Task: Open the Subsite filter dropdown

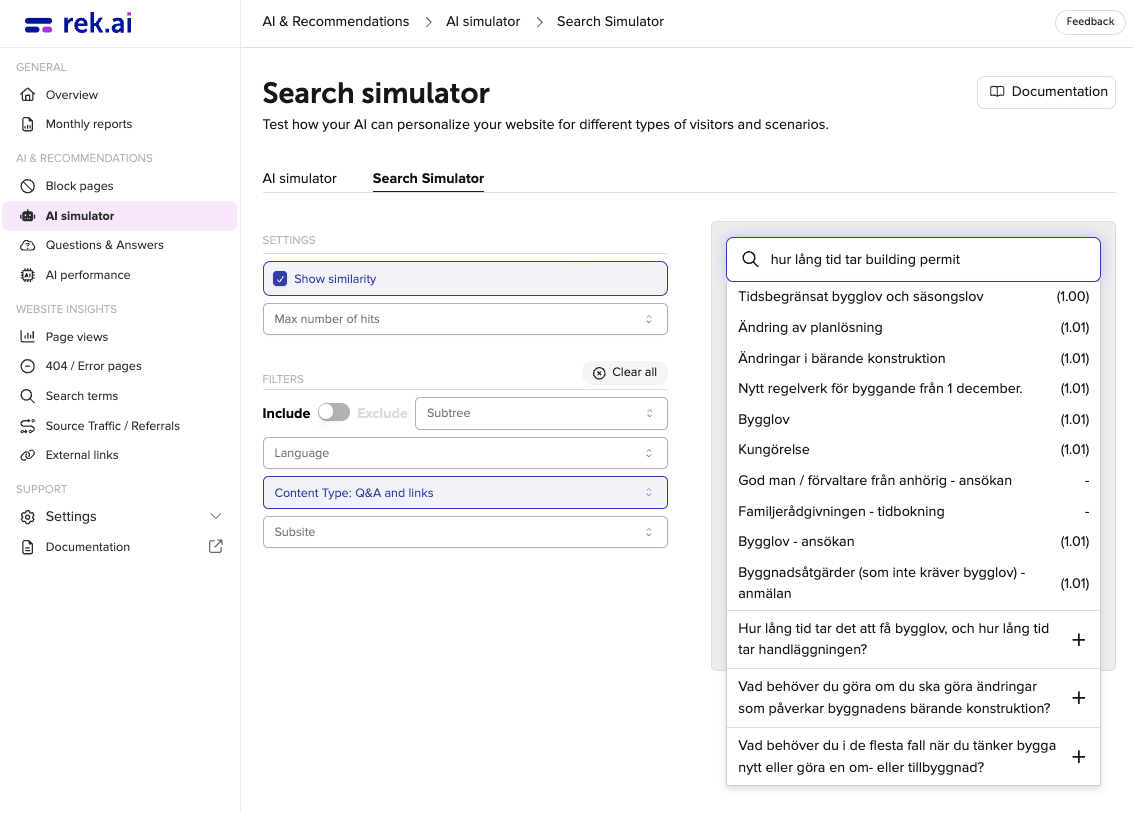Action: pyautogui.click(x=465, y=532)
